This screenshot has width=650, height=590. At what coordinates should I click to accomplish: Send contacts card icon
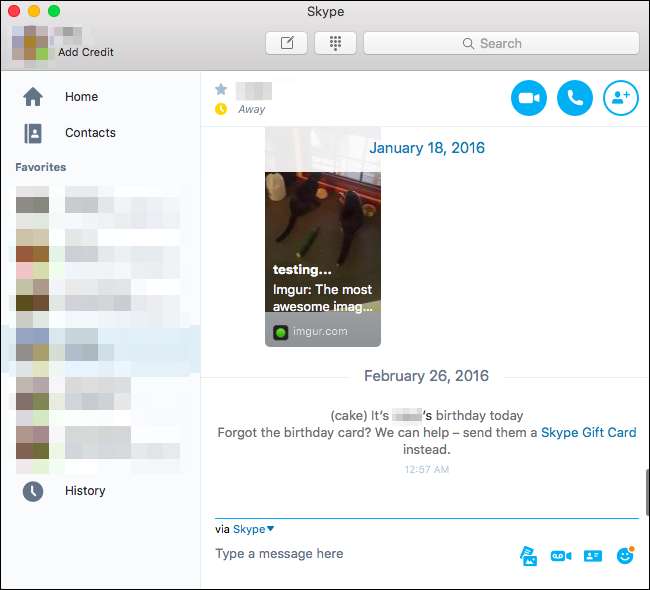(x=593, y=556)
